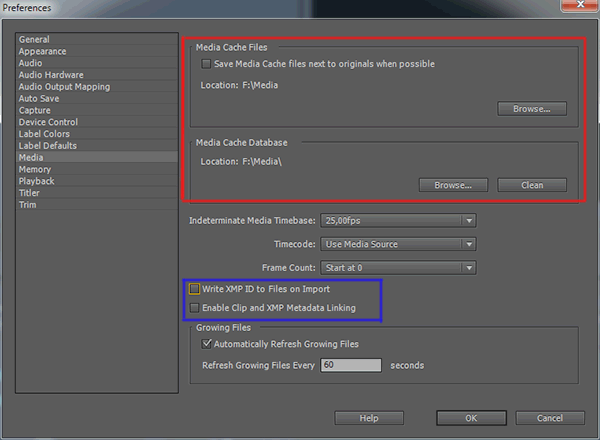The width and height of the screenshot is (600, 440).
Task: Open the Indeterminate Media Timebase dropdown
Action: coord(398,220)
